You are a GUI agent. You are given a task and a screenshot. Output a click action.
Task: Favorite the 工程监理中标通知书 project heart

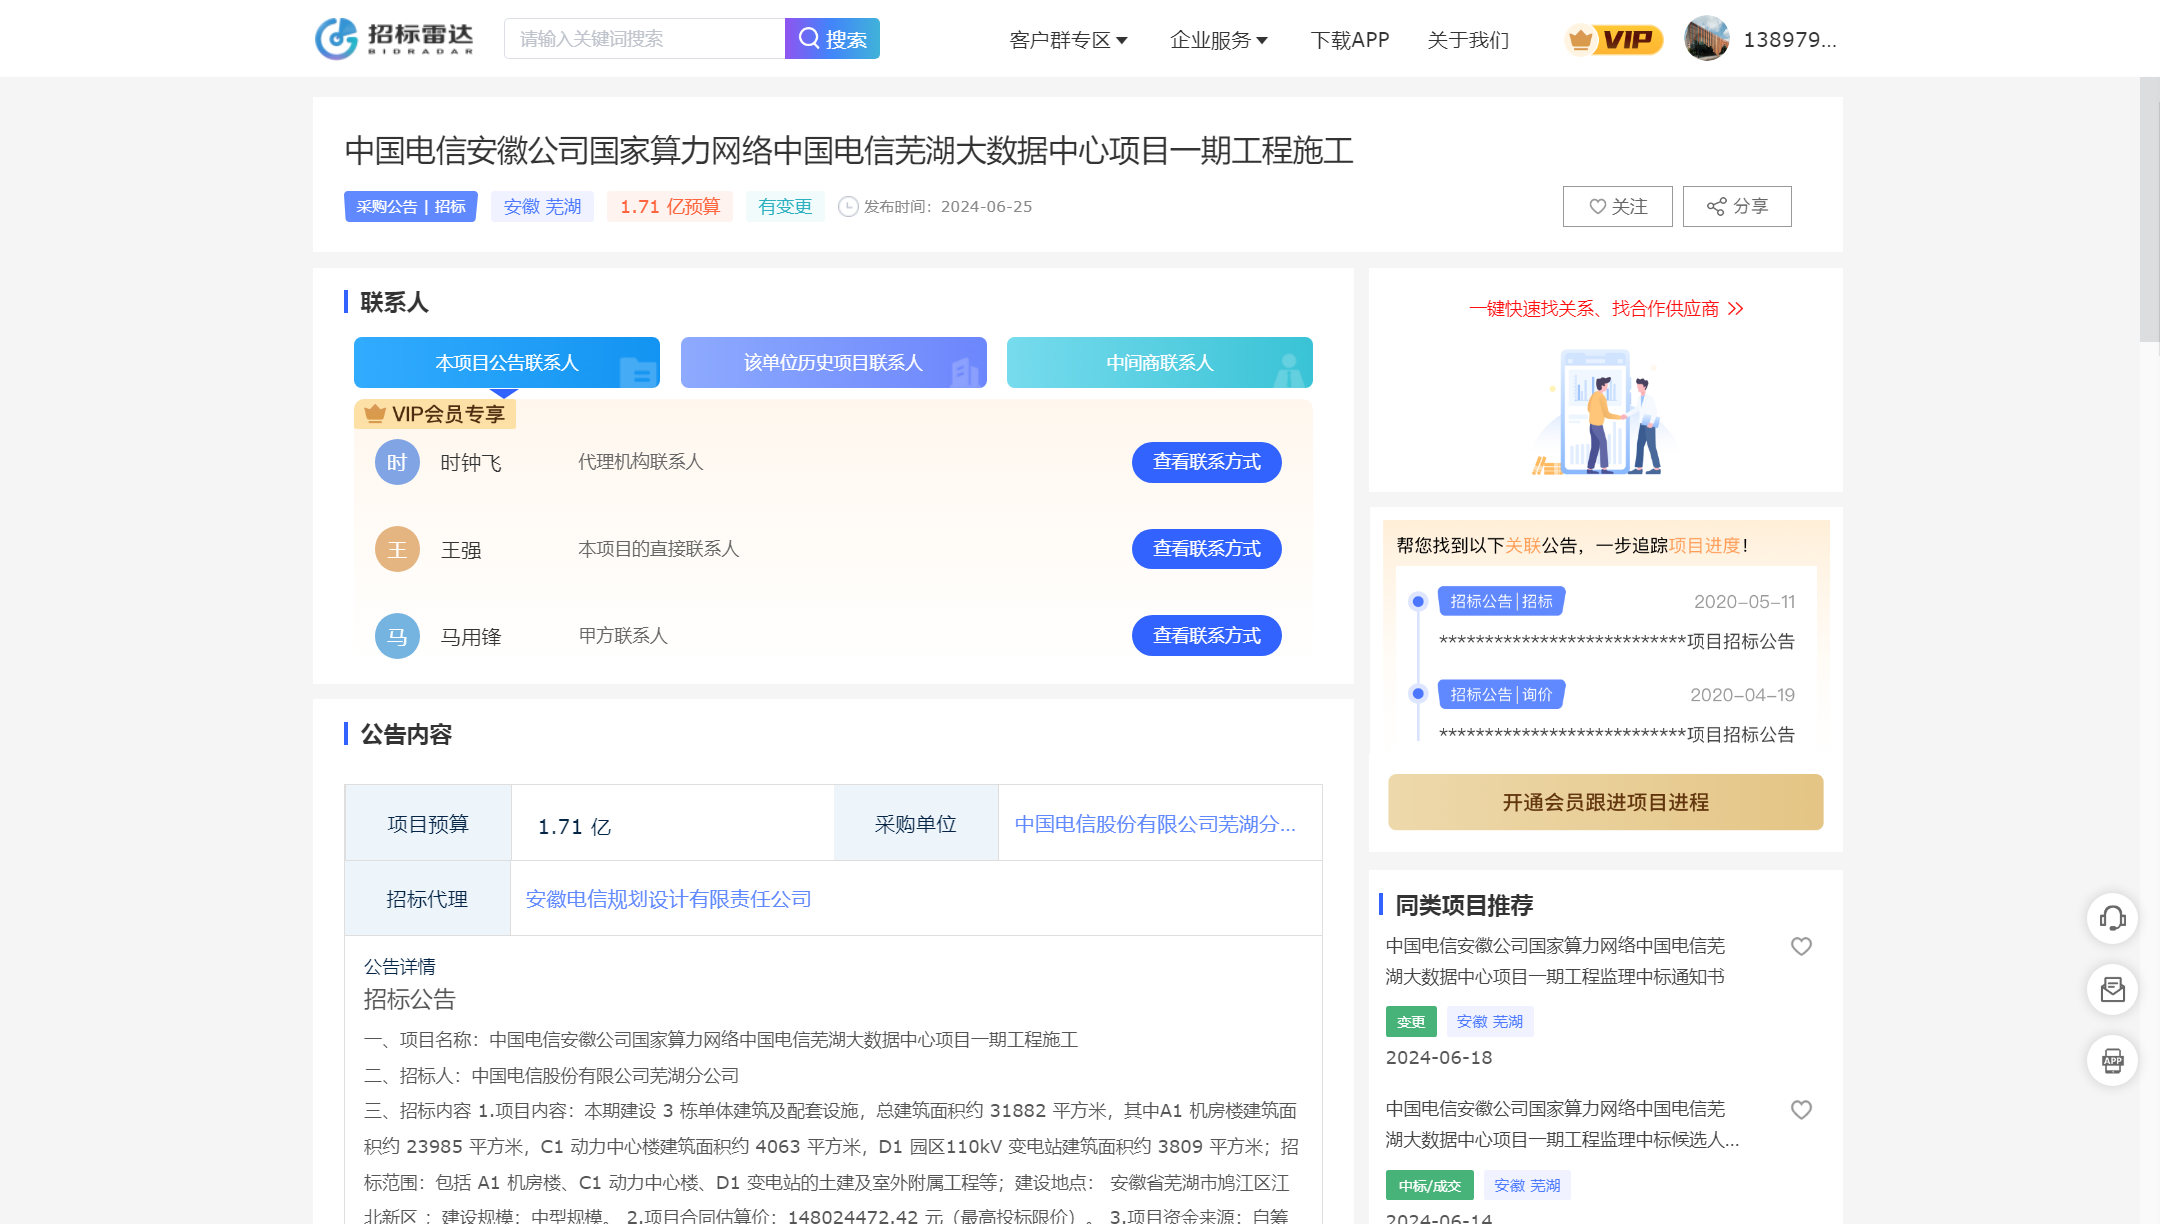[1801, 946]
